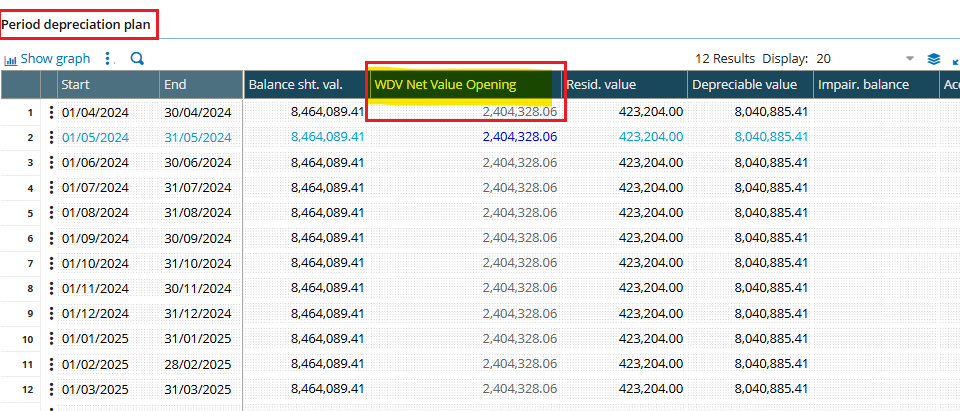Expand the Display count dropdown arrow
This screenshot has height=411, width=960.
tap(909, 59)
